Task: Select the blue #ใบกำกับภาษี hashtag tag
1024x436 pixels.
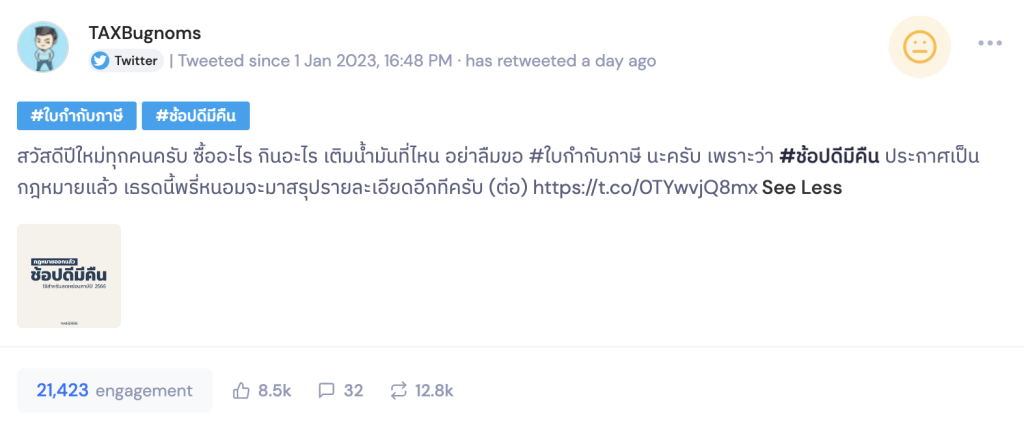Action: [76, 115]
